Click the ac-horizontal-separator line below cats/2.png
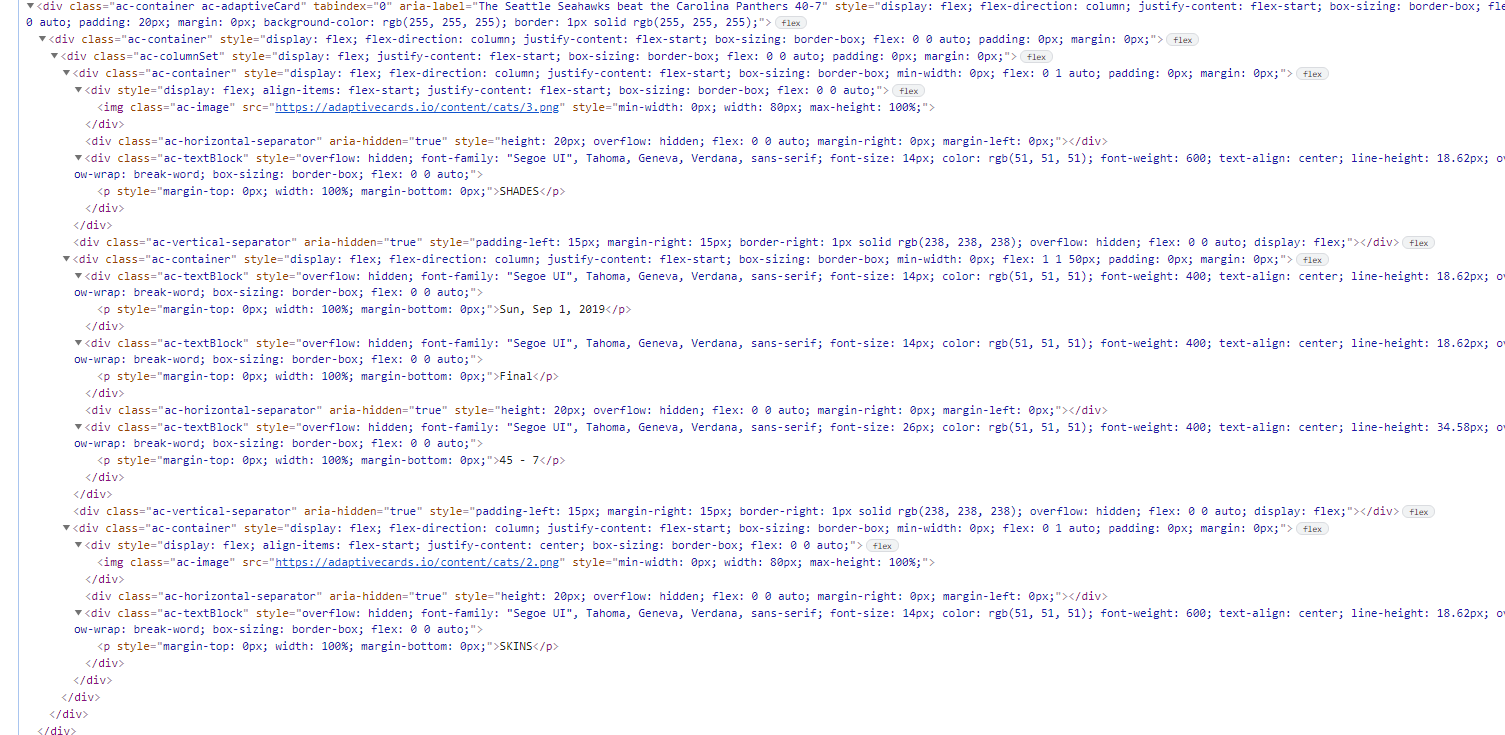Viewport: 1505px width, 735px height. (x=596, y=596)
